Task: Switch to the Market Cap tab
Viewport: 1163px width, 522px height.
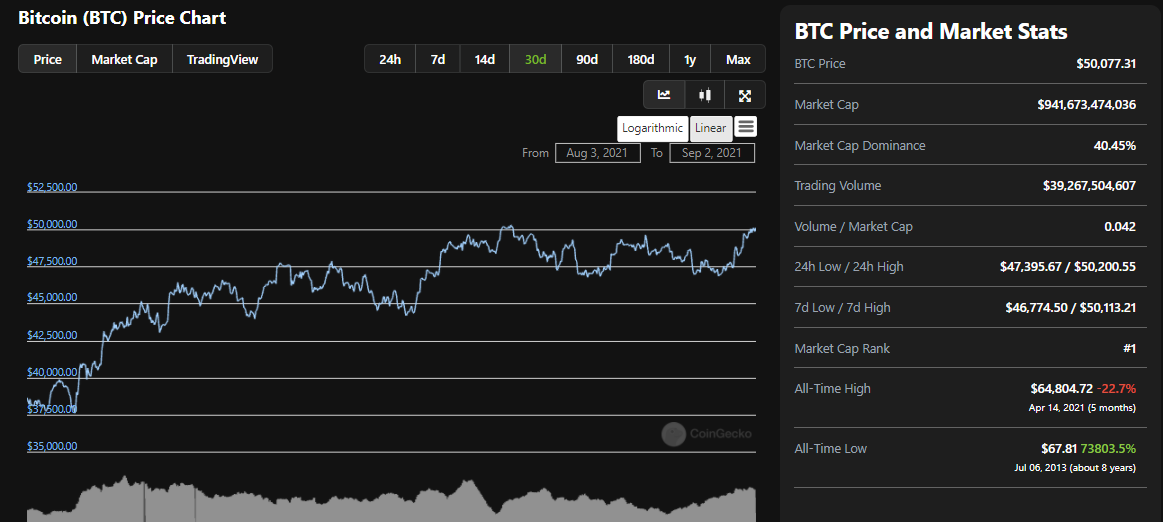Action: [x=125, y=59]
